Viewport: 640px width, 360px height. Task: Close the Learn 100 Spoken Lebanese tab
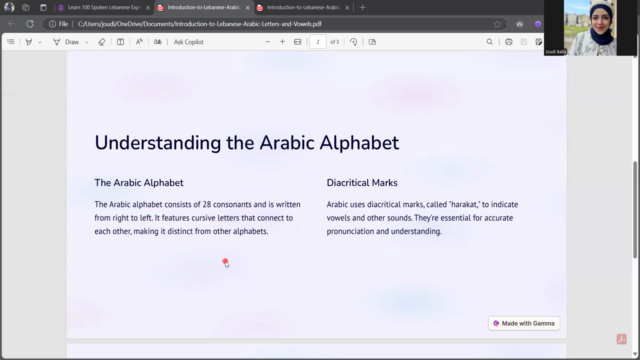pos(148,7)
